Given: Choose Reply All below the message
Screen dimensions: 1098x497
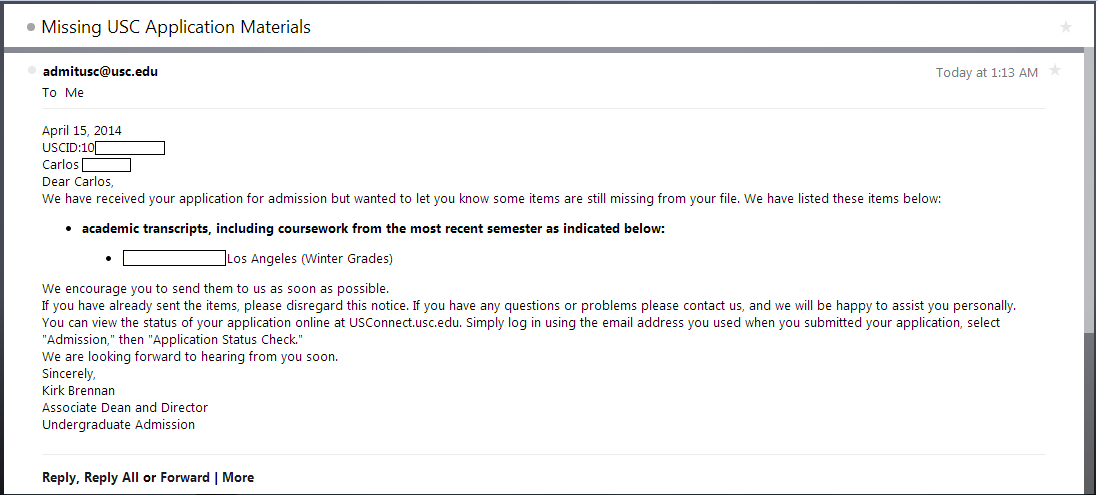Looking at the screenshot, I should [112, 477].
